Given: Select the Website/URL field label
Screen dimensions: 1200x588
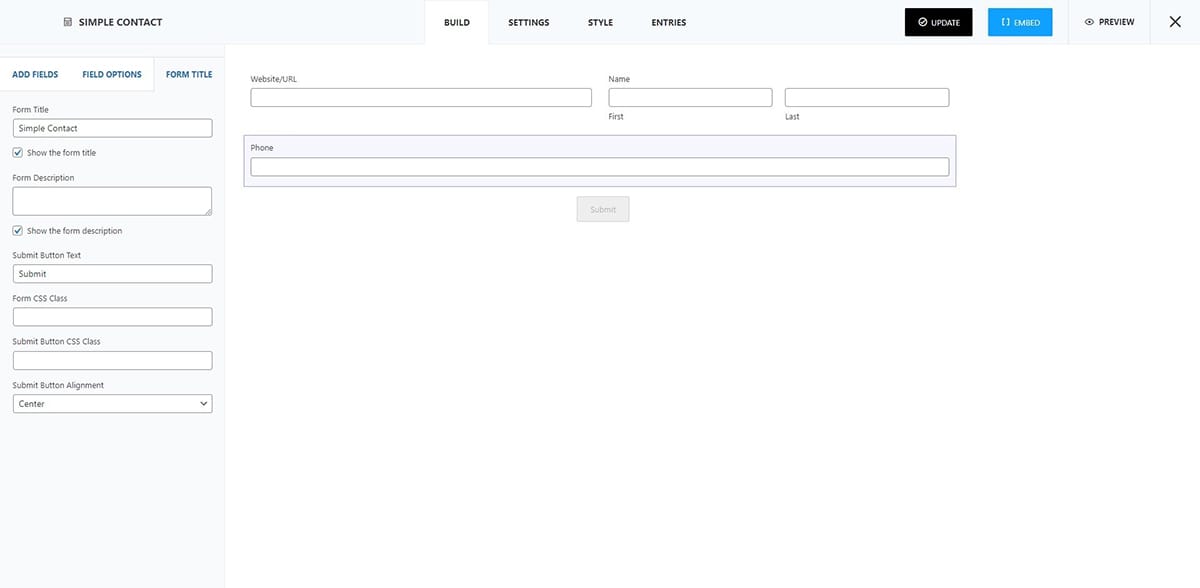Looking at the screenshot, I should coord(274,79).
